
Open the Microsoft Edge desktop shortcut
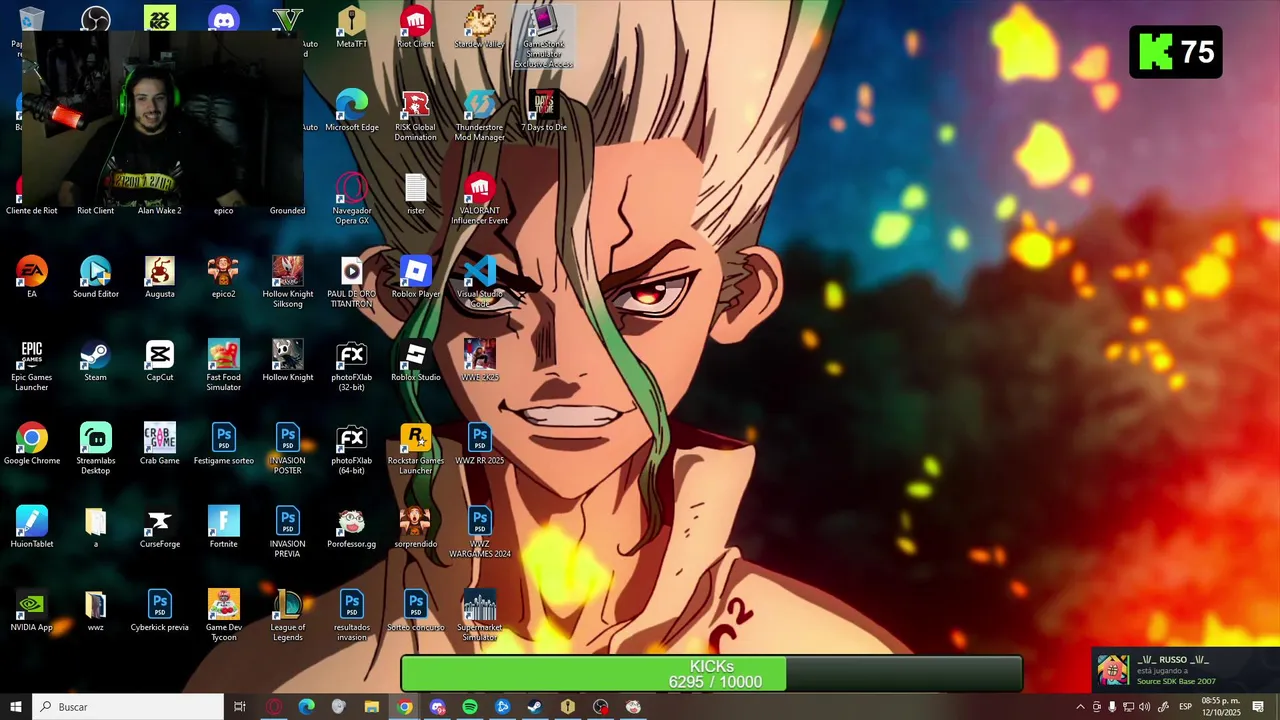click(352, 111)
